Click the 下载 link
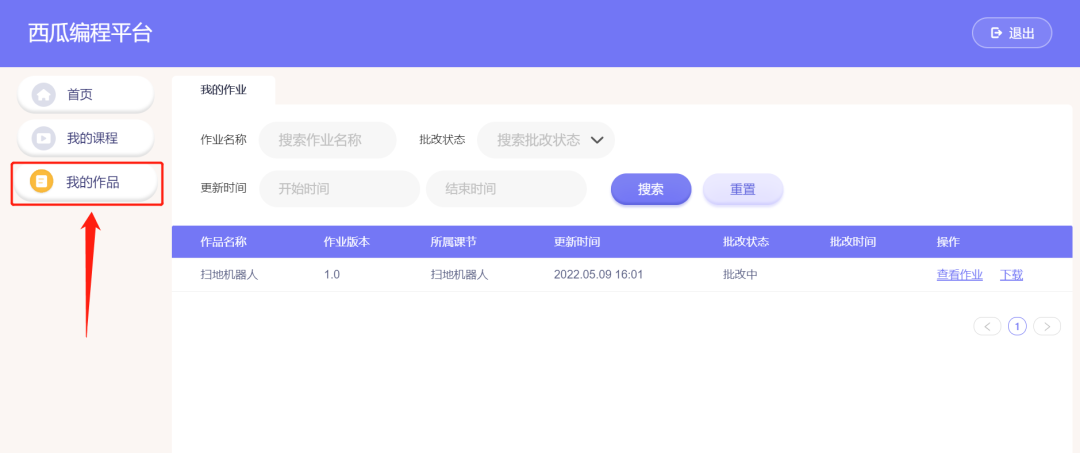 point(1011,275)
